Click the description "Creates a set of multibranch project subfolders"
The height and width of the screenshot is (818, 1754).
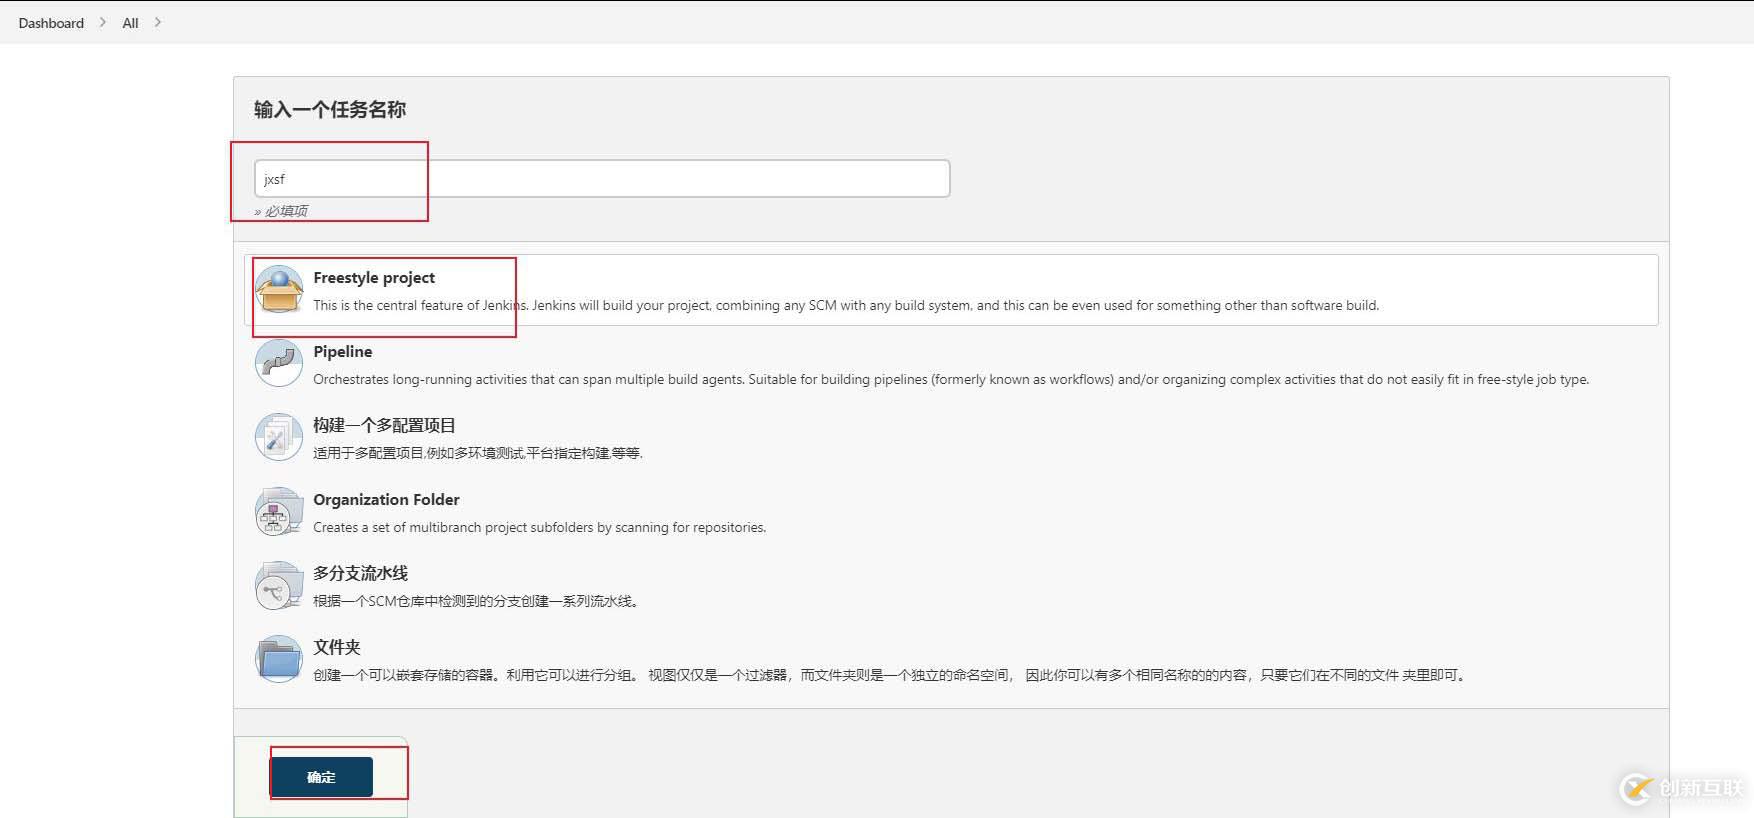pos(540,528)
